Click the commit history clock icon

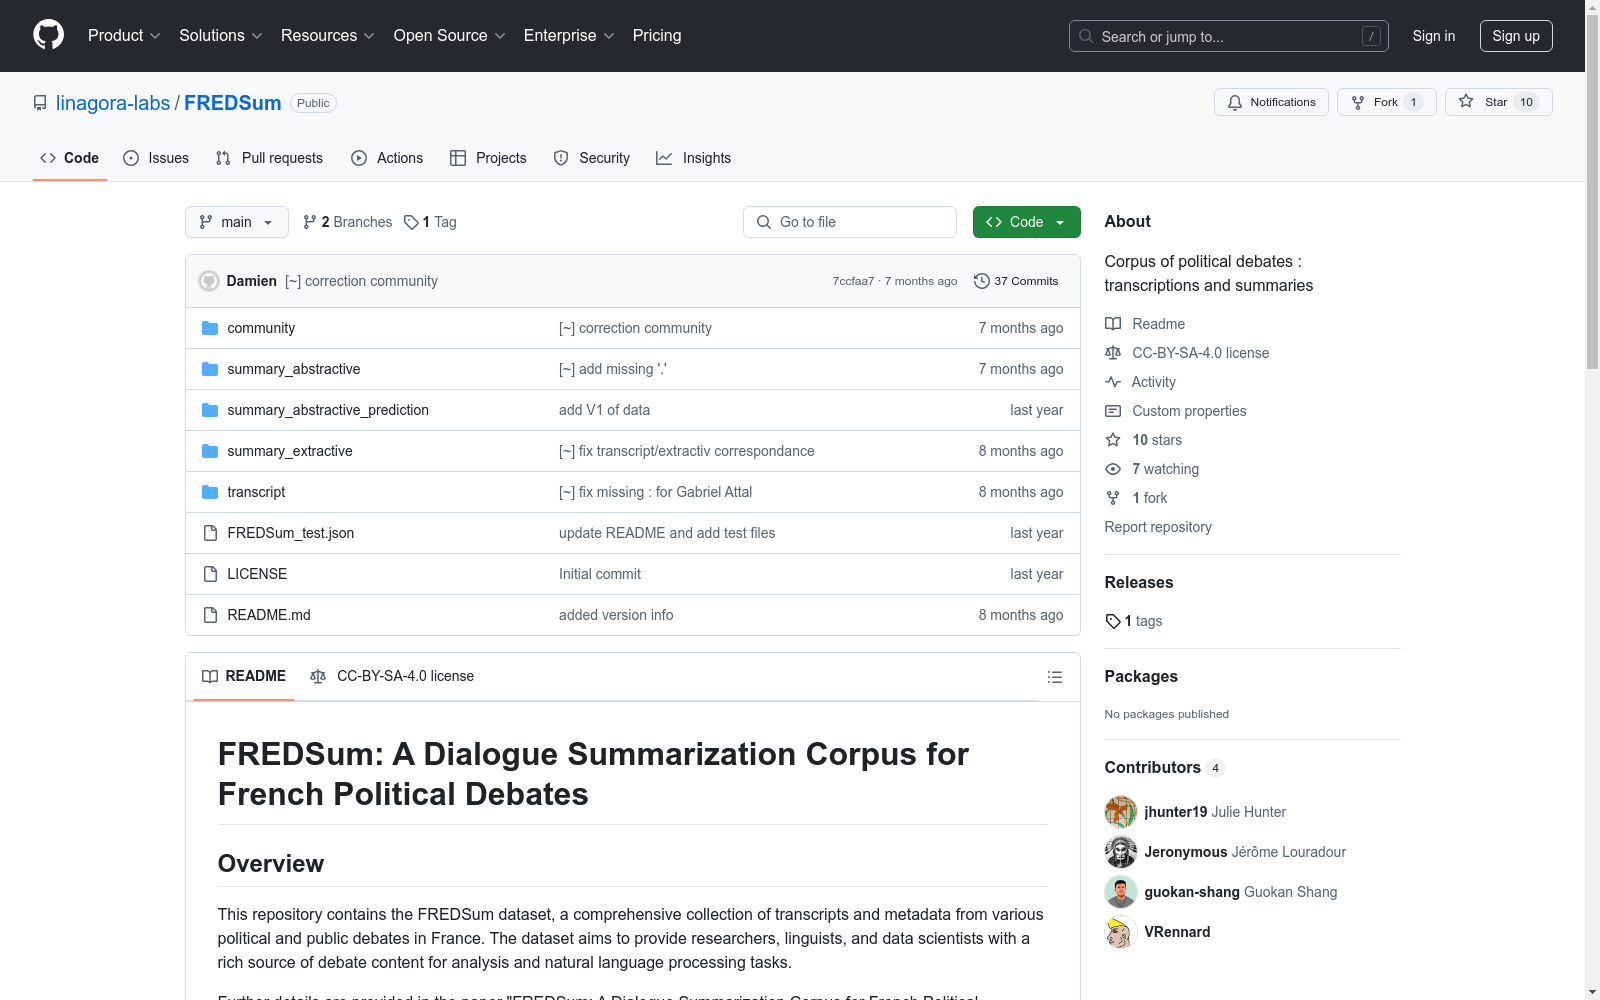tap(982, 281)
